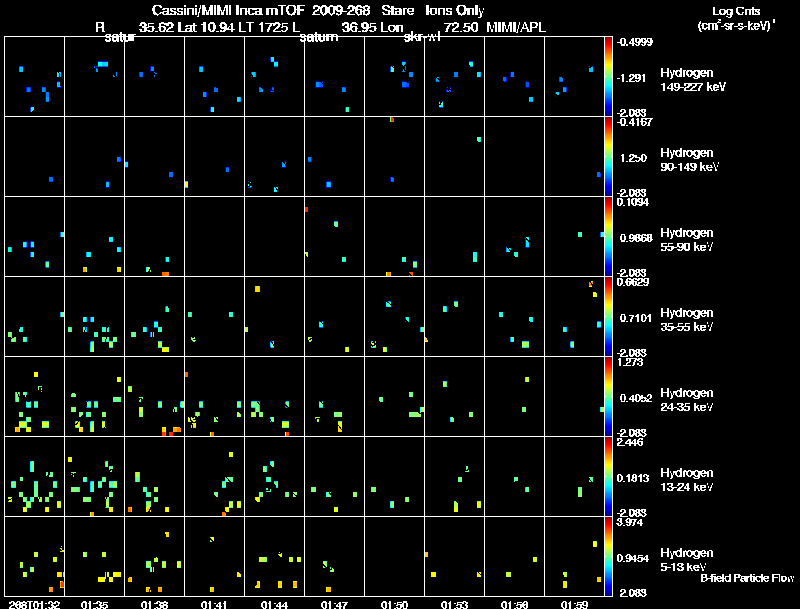
Task: Click the colorbar value '0.7101'
Action: pyautogui.click(x=636, y=318)
